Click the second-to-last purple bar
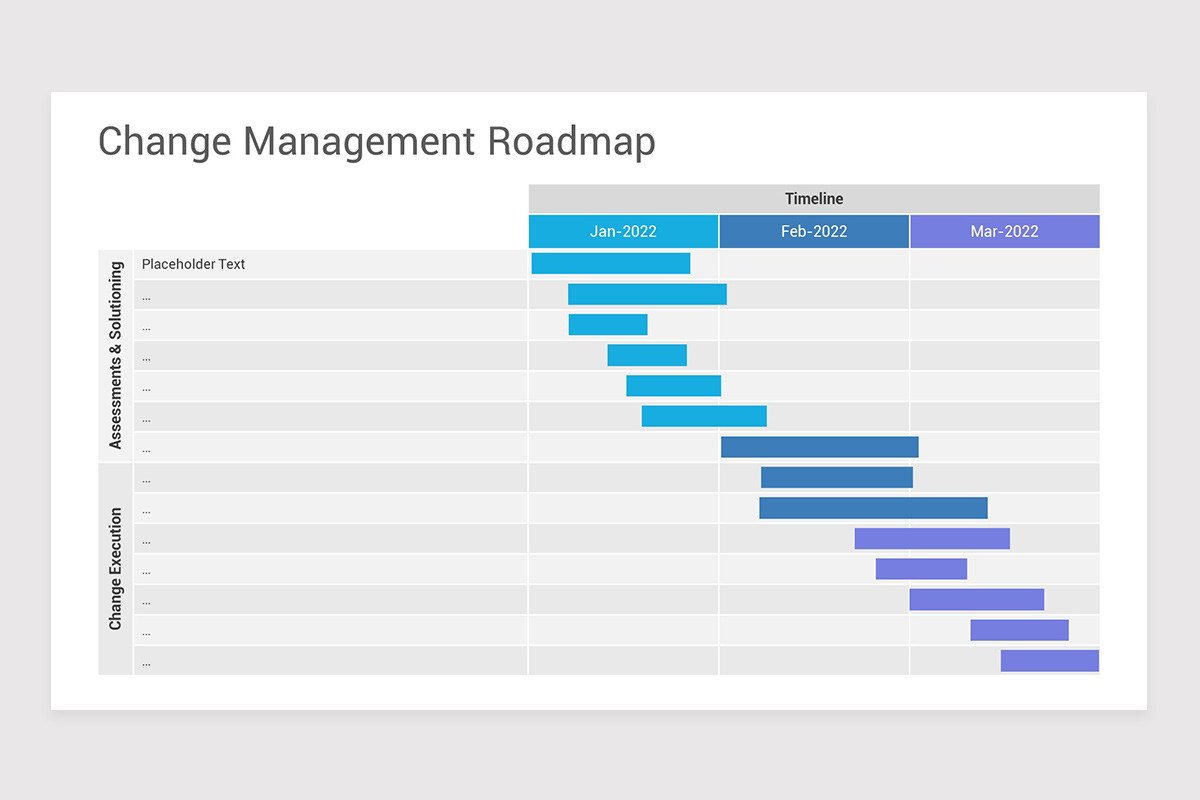Image resolution: width=1200 pixels, height=800 pixels. 1019,630
